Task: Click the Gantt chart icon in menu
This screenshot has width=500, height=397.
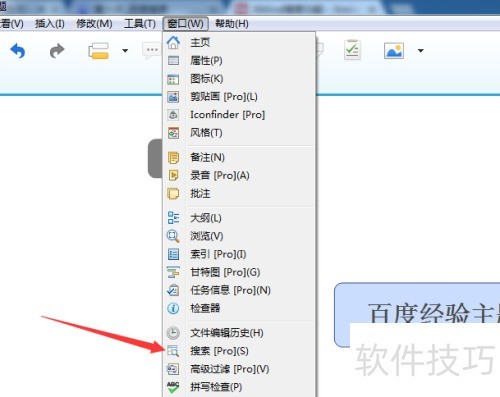Action: click(x=173, y=272)
